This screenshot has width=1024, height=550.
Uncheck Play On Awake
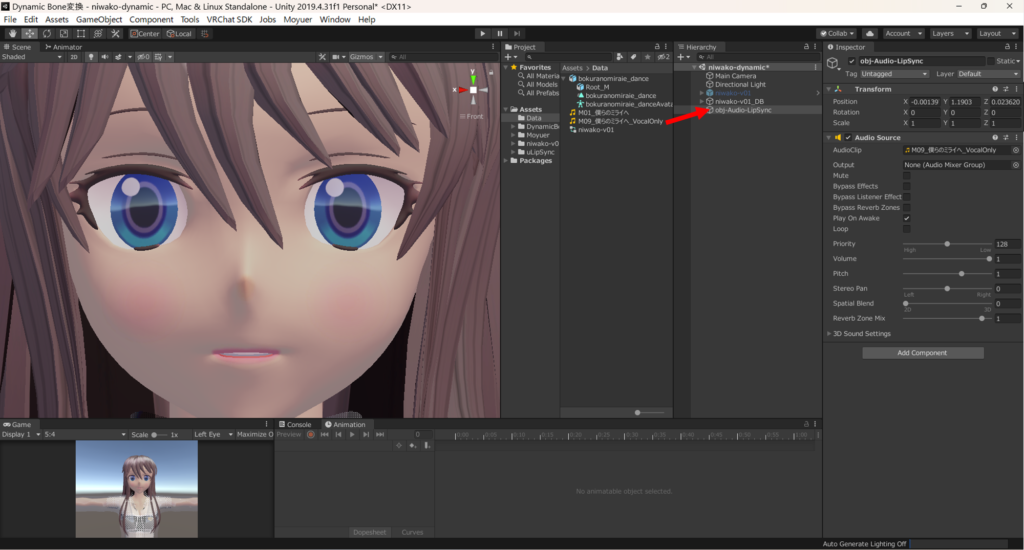[906, 218]
